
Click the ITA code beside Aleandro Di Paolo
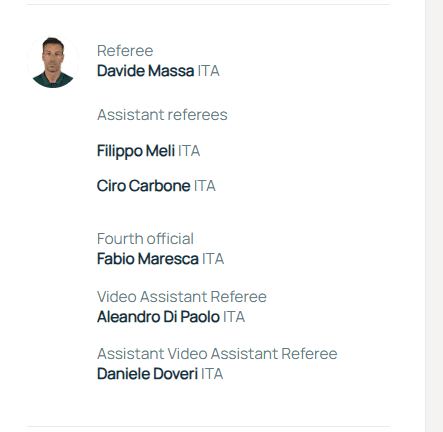pyautogui.click(x=234, y=317)
